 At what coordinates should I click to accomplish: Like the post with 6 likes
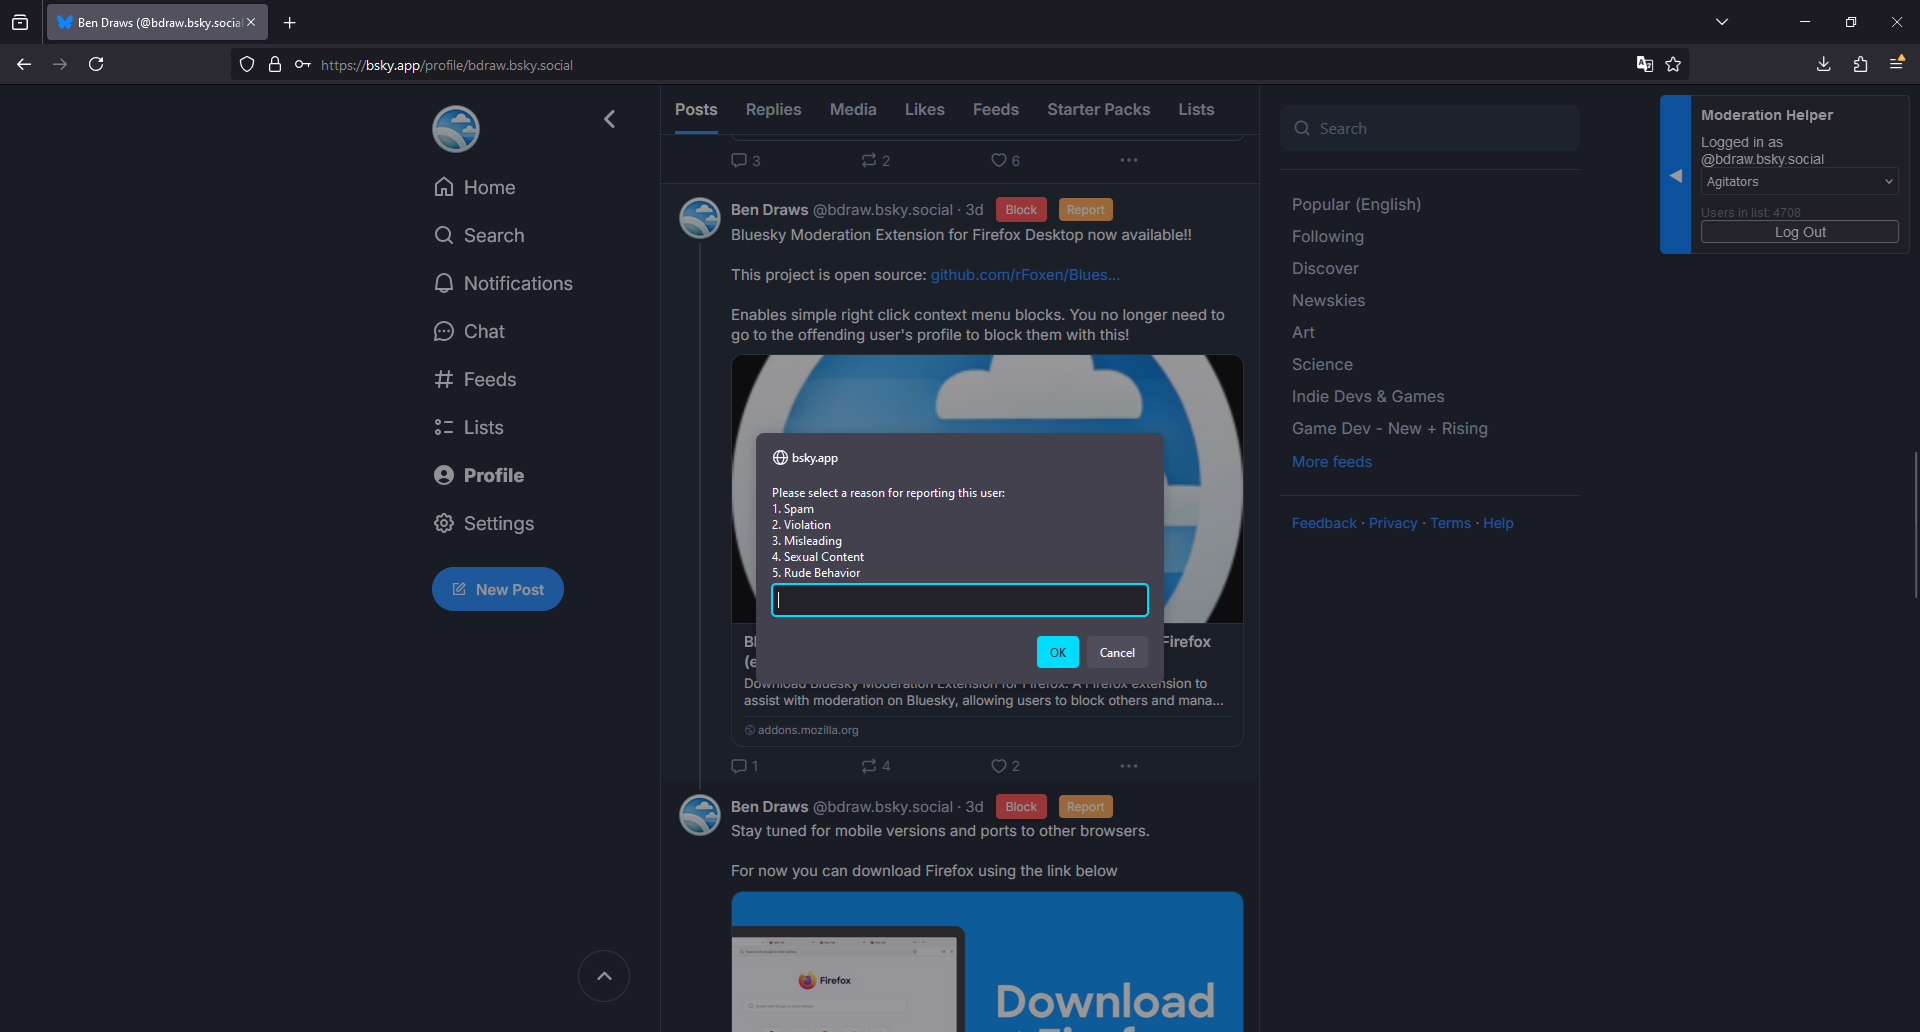pyautogui.click(x=1005, y=160)
